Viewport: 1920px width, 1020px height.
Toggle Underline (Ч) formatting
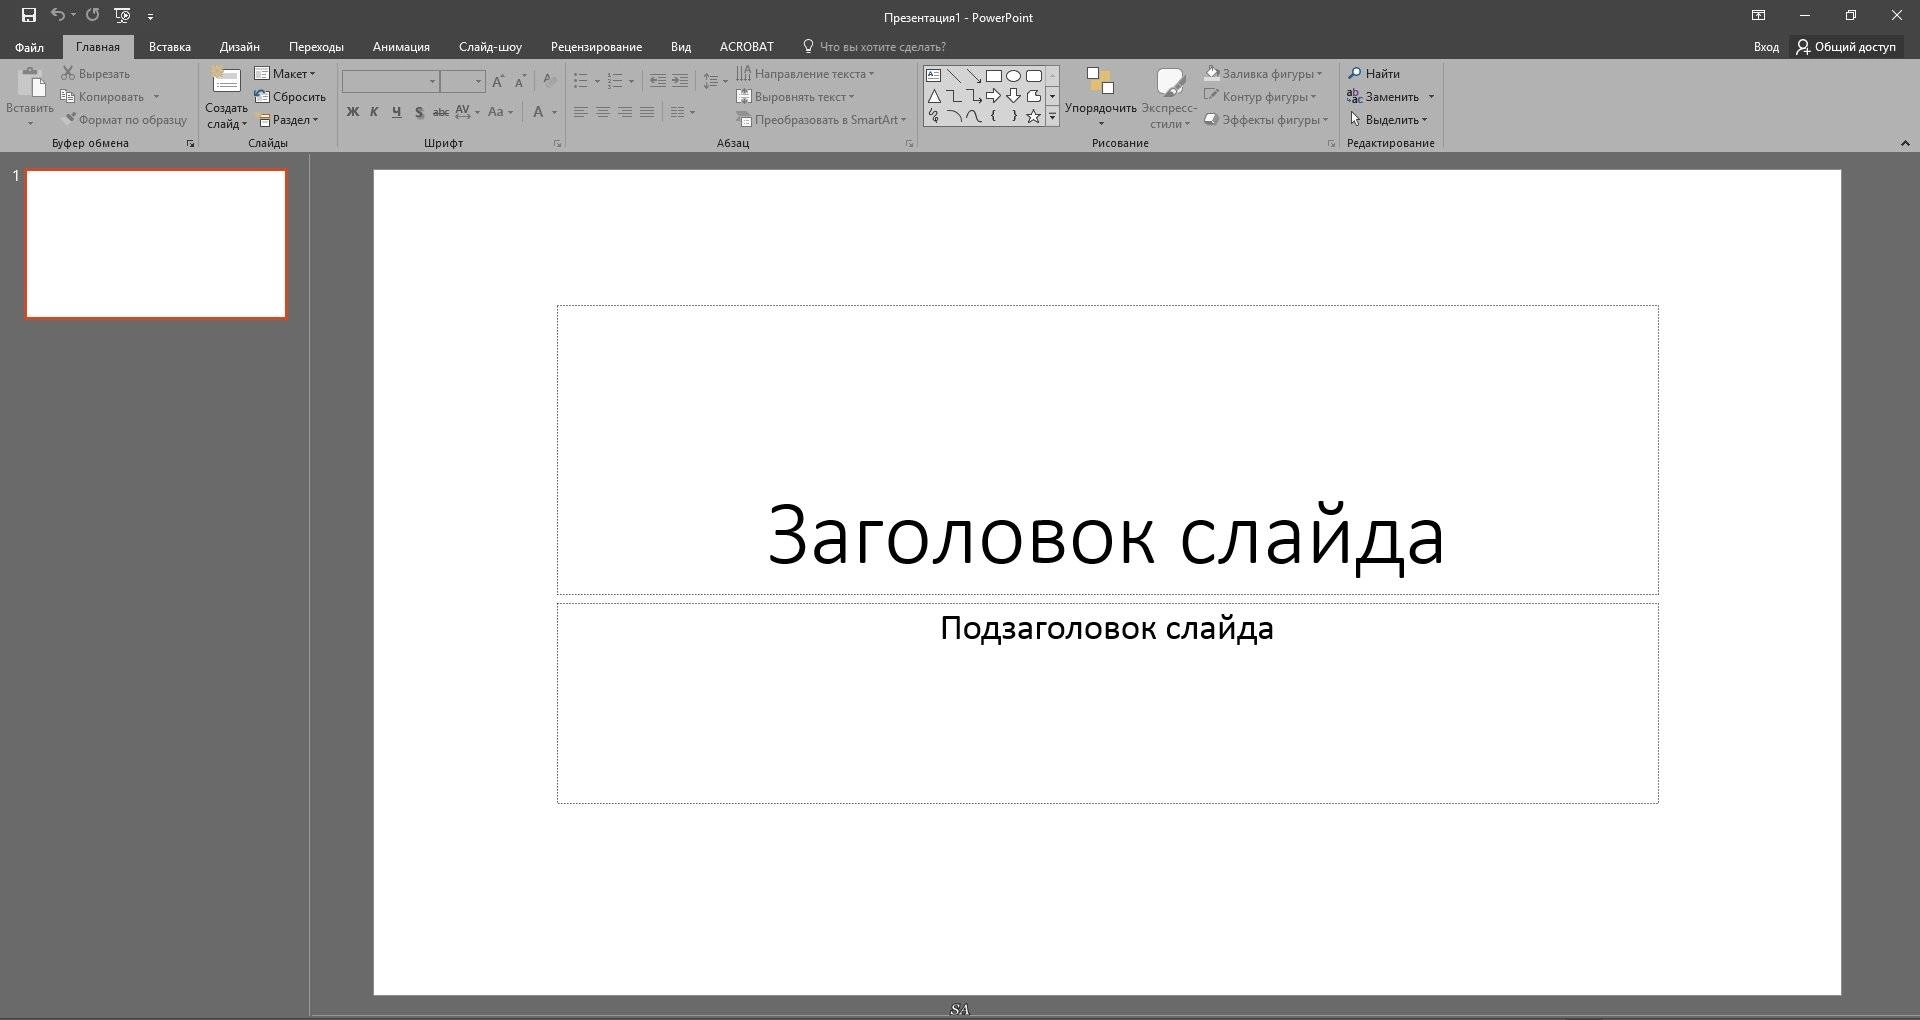[396, 112]
